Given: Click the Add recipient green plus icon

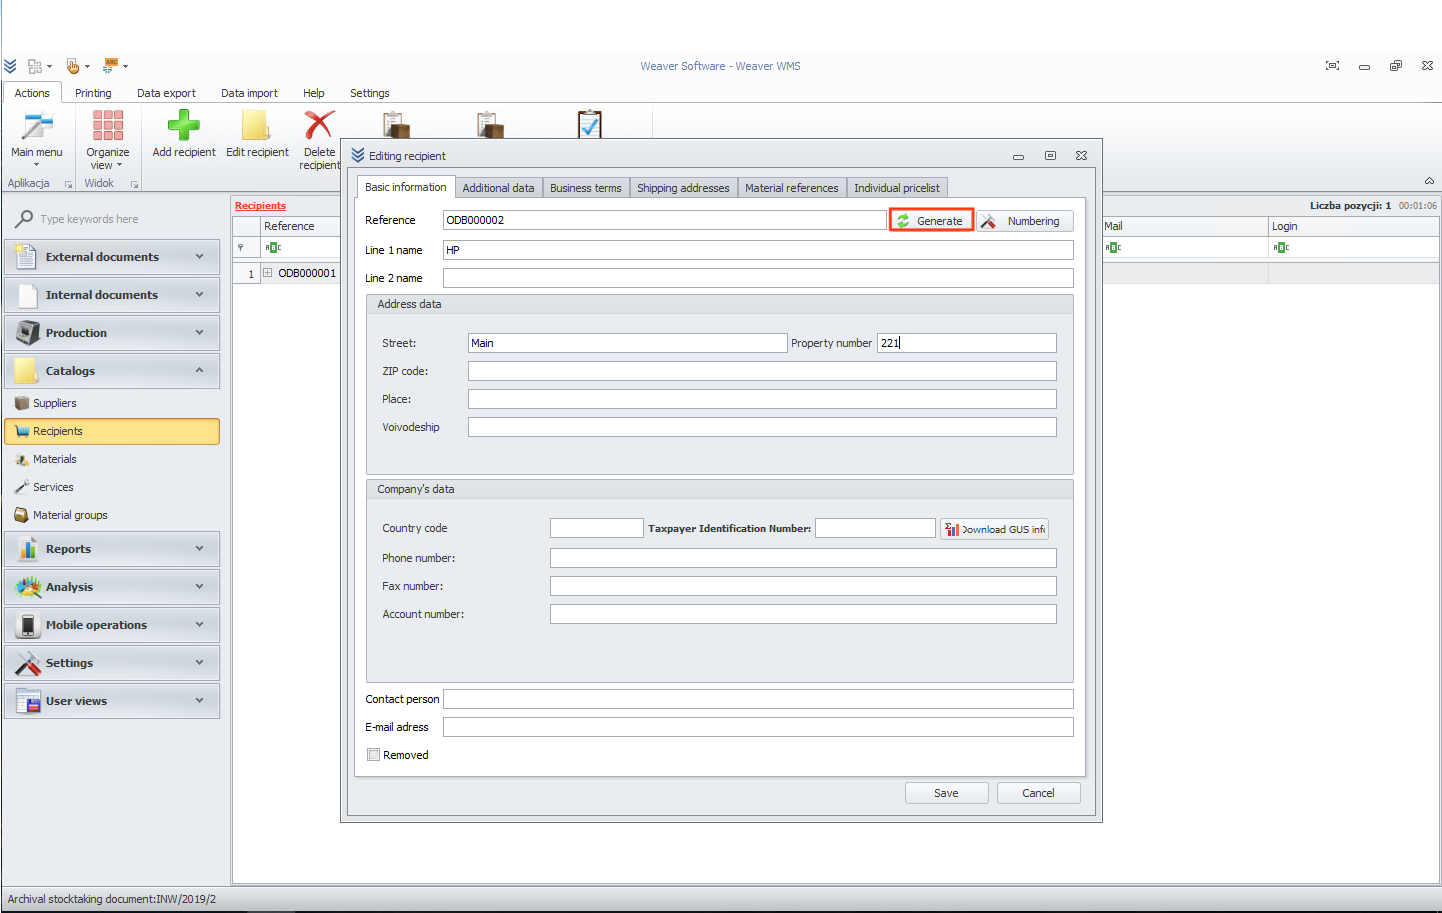Looking at the screenshot, I should pyautogui.click(x=184, y=125).
